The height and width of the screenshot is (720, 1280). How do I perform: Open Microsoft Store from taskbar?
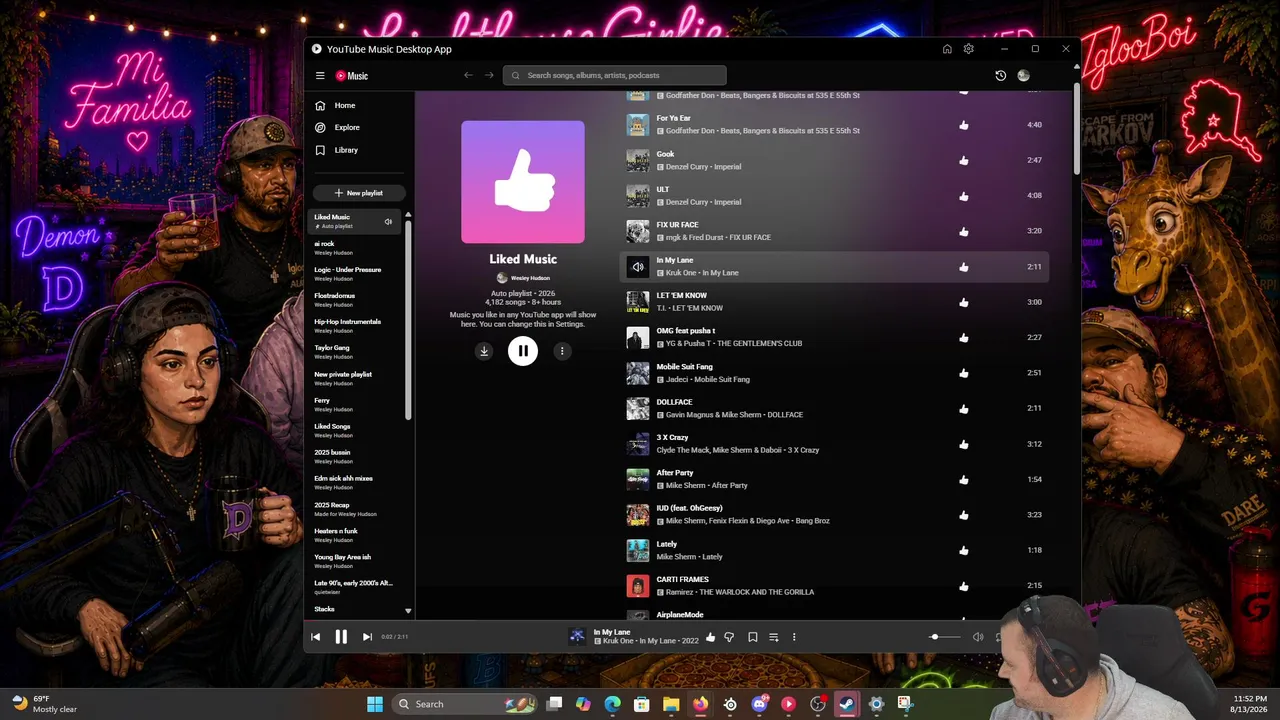pos(642,704)
